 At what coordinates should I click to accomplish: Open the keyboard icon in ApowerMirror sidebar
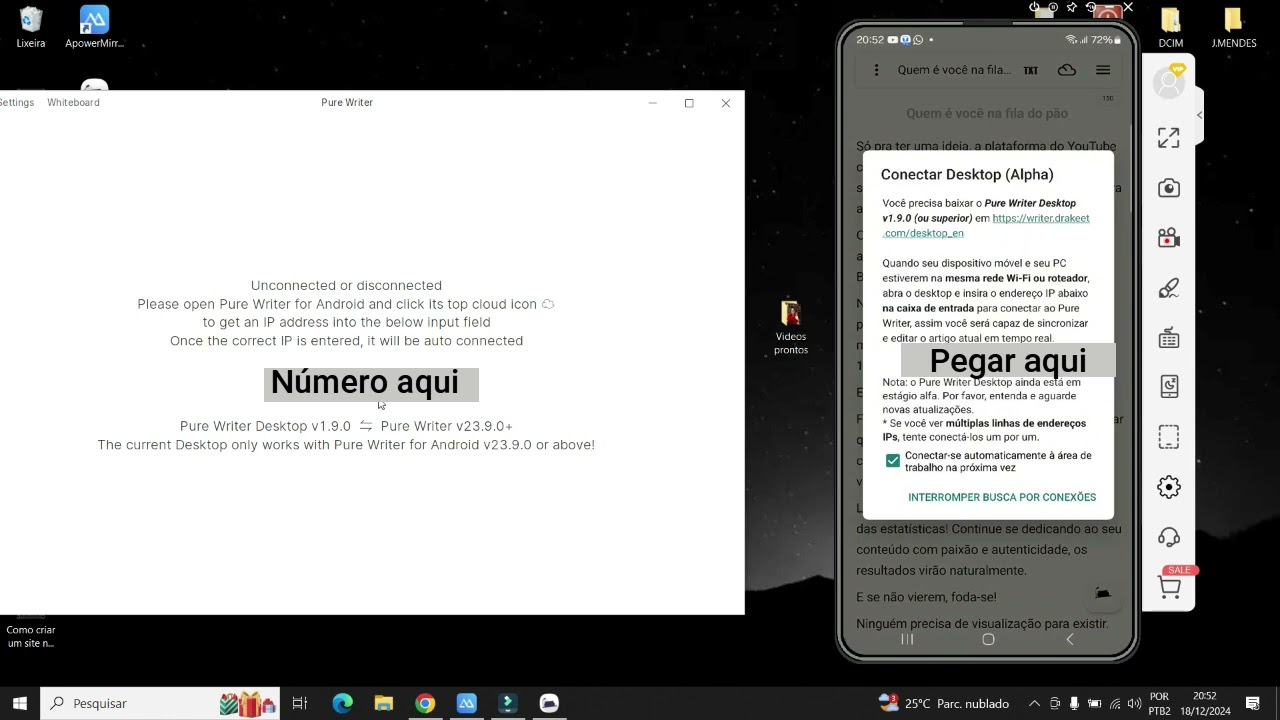pos(1169,338)
